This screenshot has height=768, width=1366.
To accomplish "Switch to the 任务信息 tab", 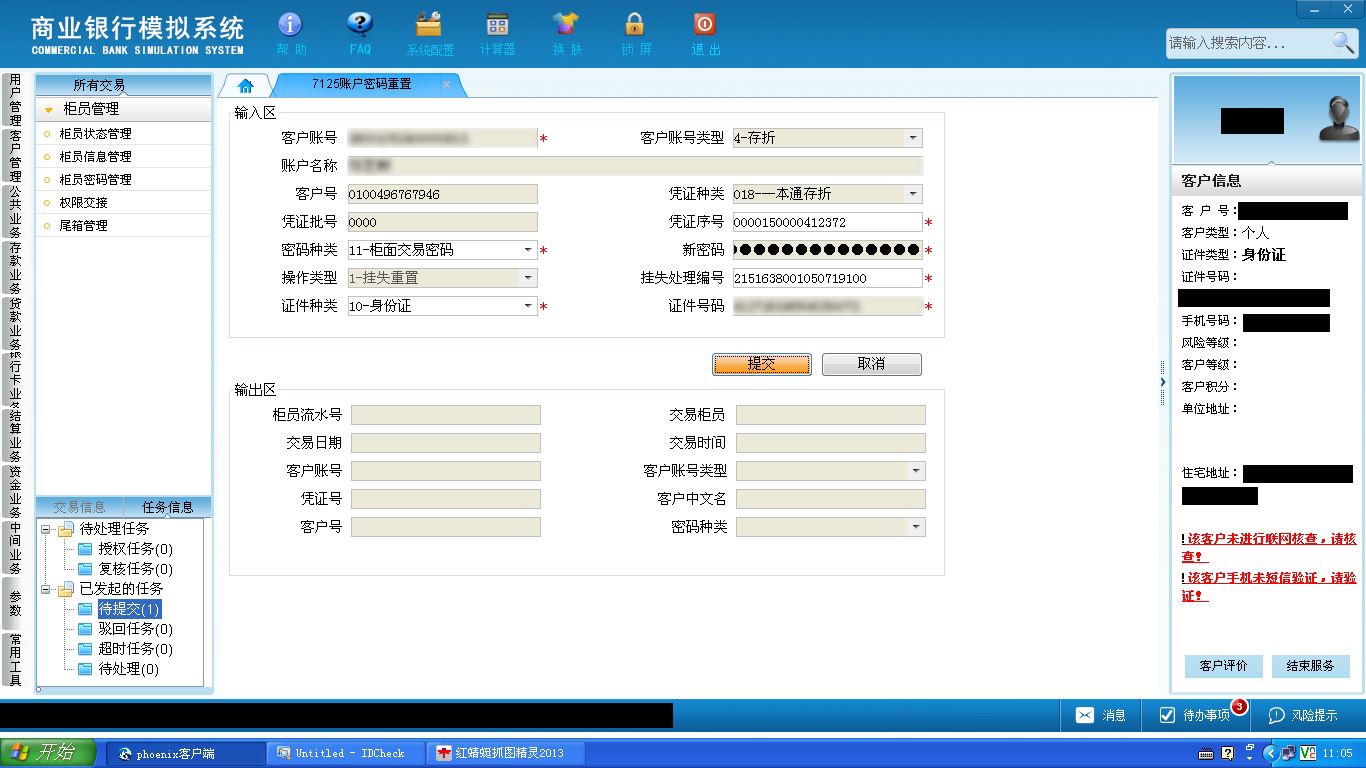I will pyautogui.click(x=167, y=507).
